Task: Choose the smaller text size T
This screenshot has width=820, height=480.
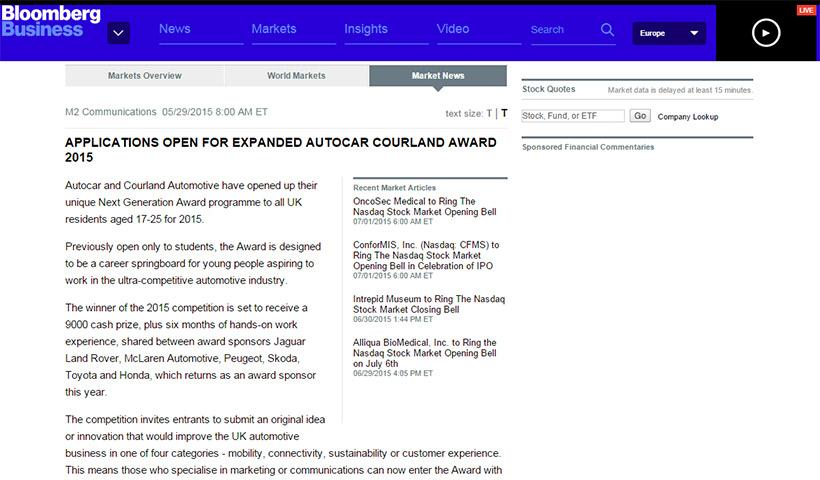Action: click(489, 113)
